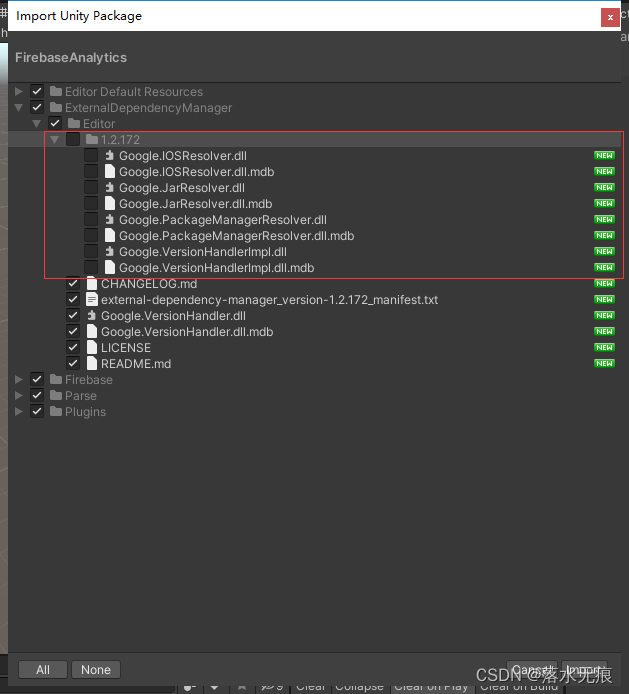Screen dimensions: 629x694
Task: Collapse the 1.2.172 folder
Action: click(x=54, y=140)
